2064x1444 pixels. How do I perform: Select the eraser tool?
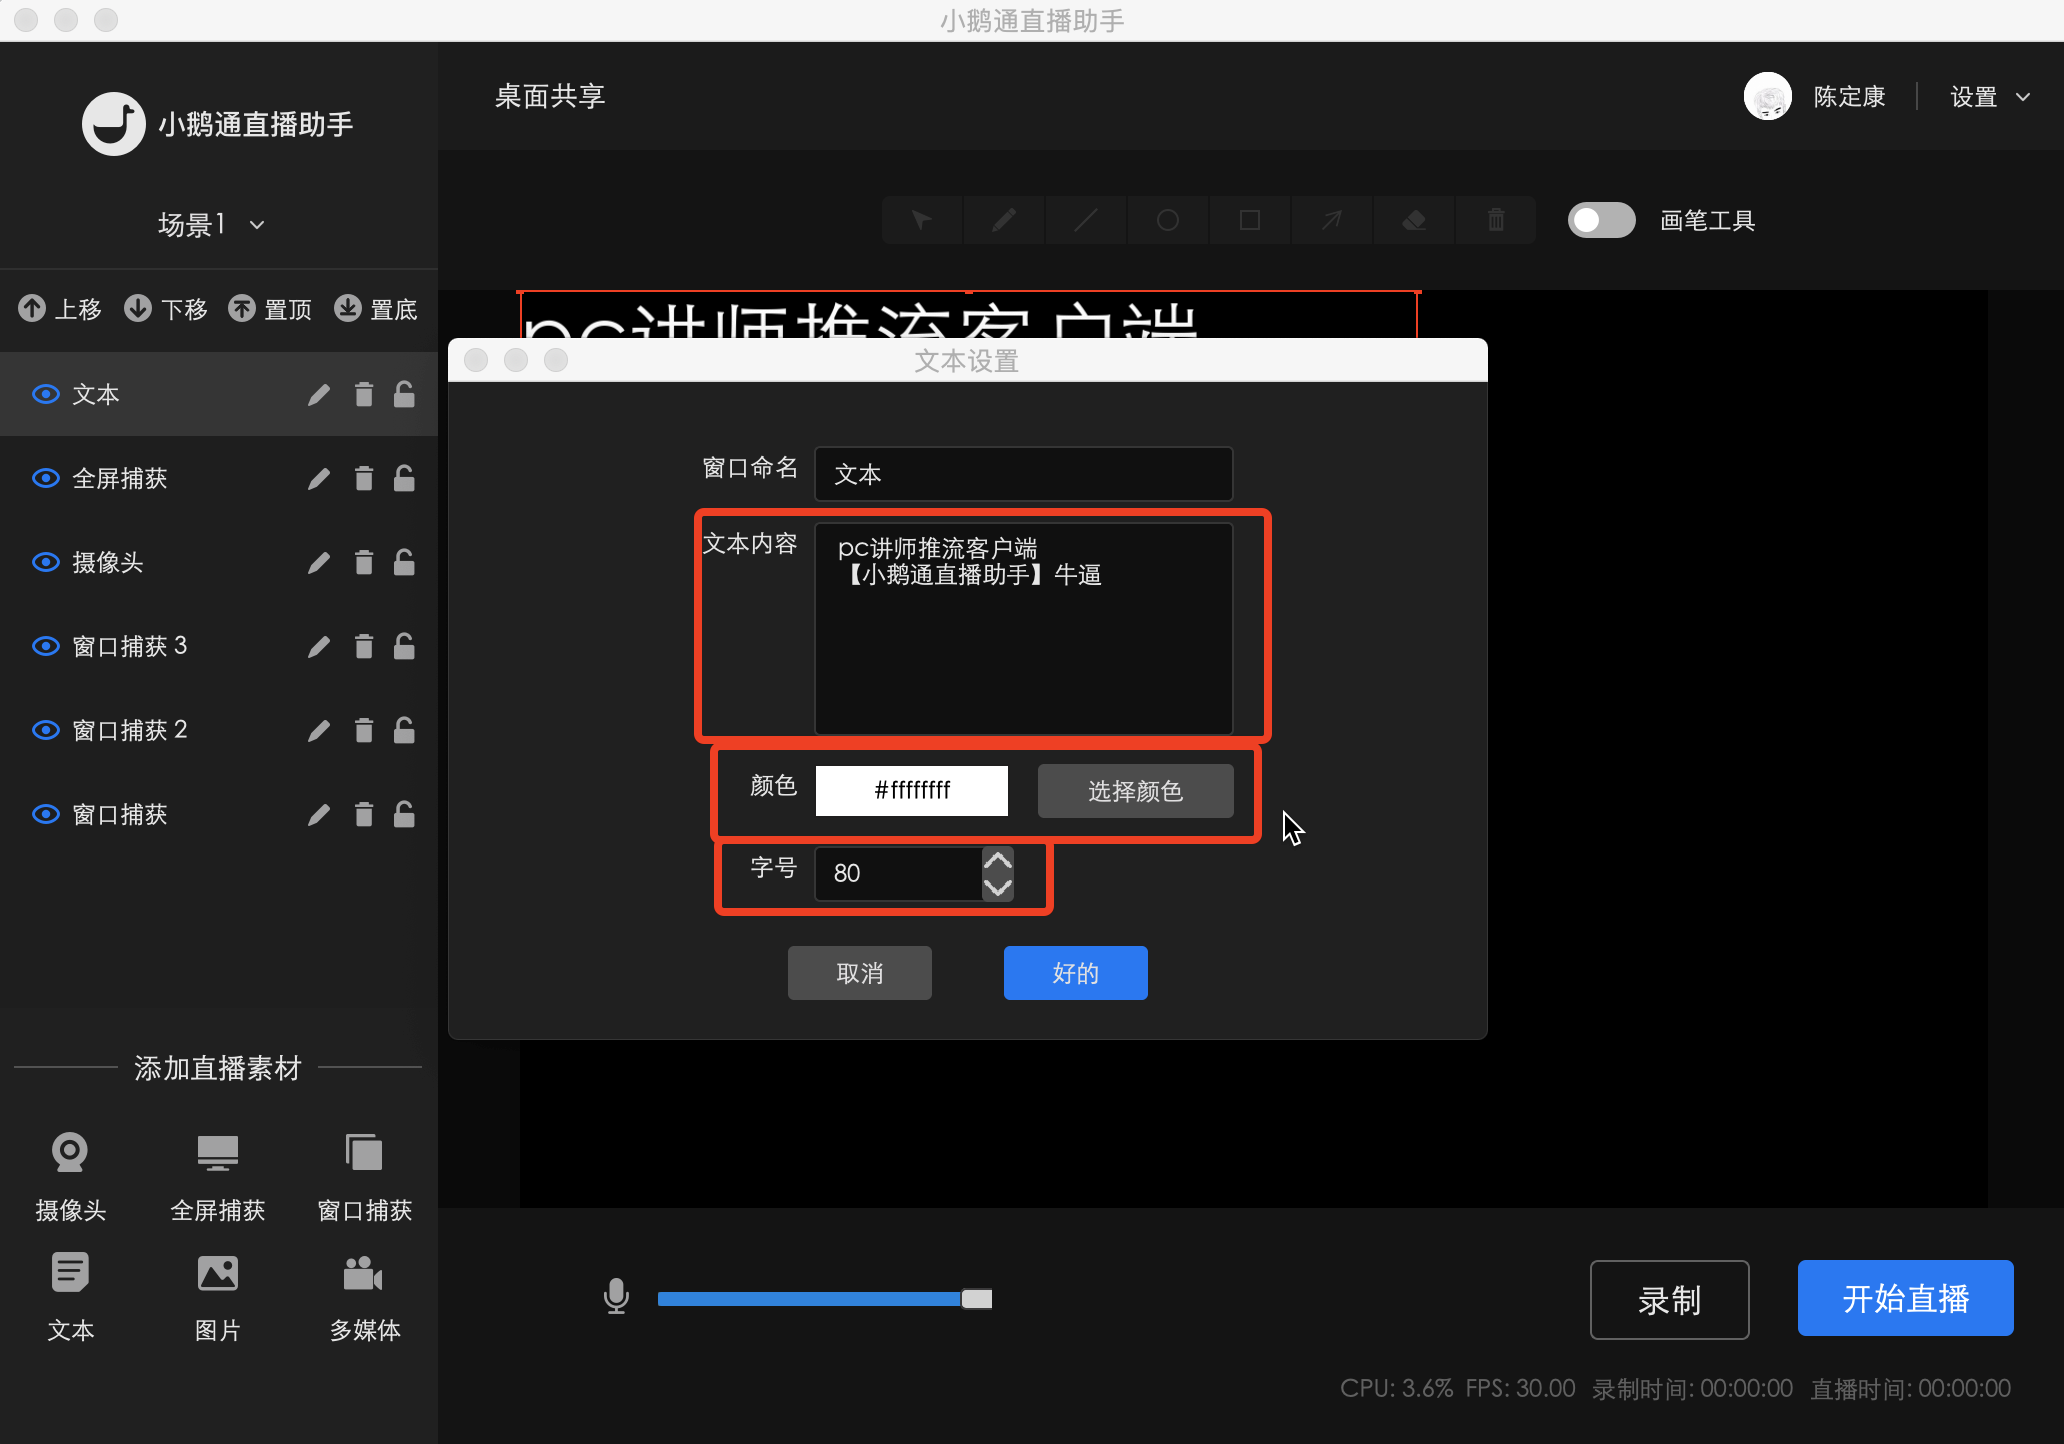(x=1413, y=219)
